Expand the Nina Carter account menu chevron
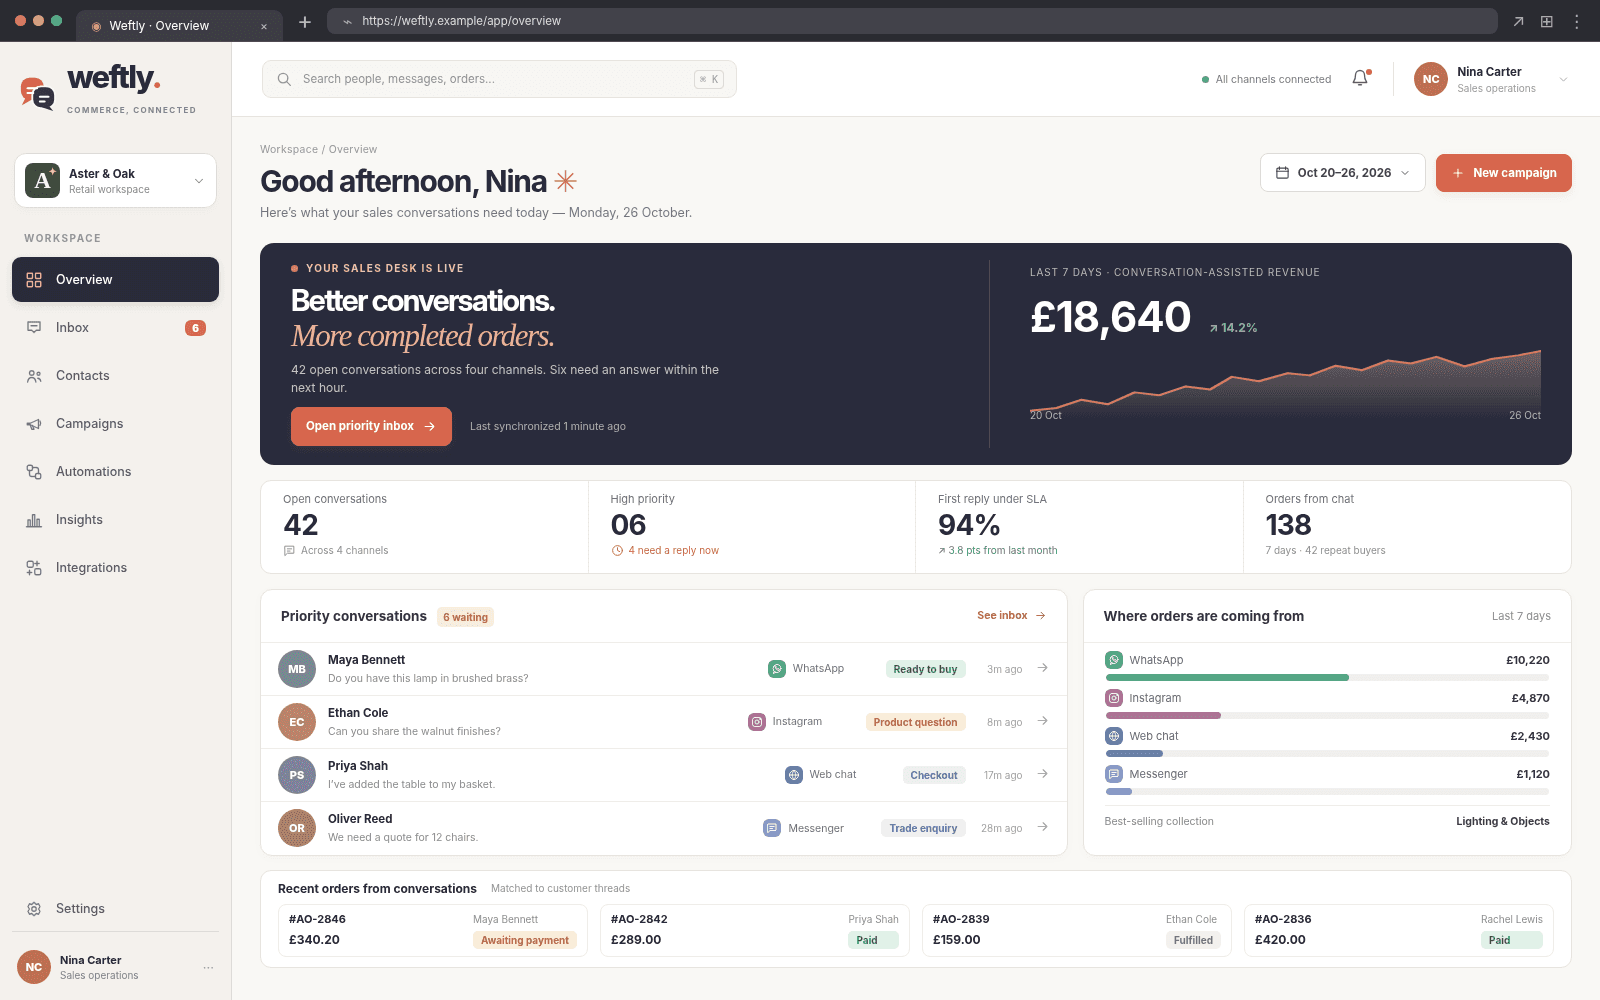Screen dimensions: 1600x1000 point(1564,79)
